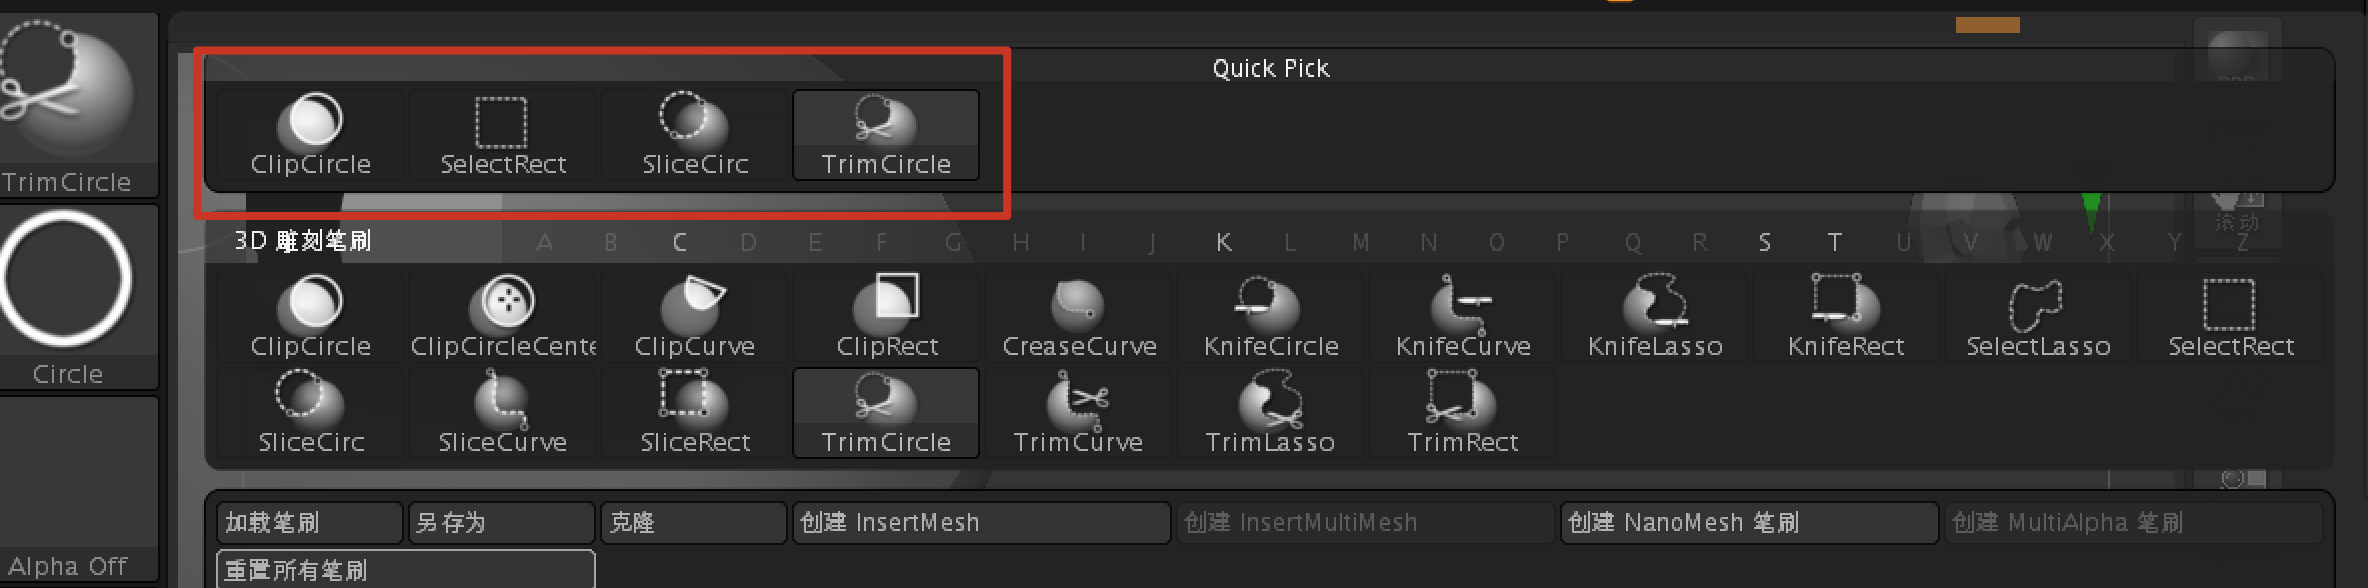Pick SelectRect brush in Quick Pick
This screenshot has width=2368, height=588.
[x=502, y=135]
